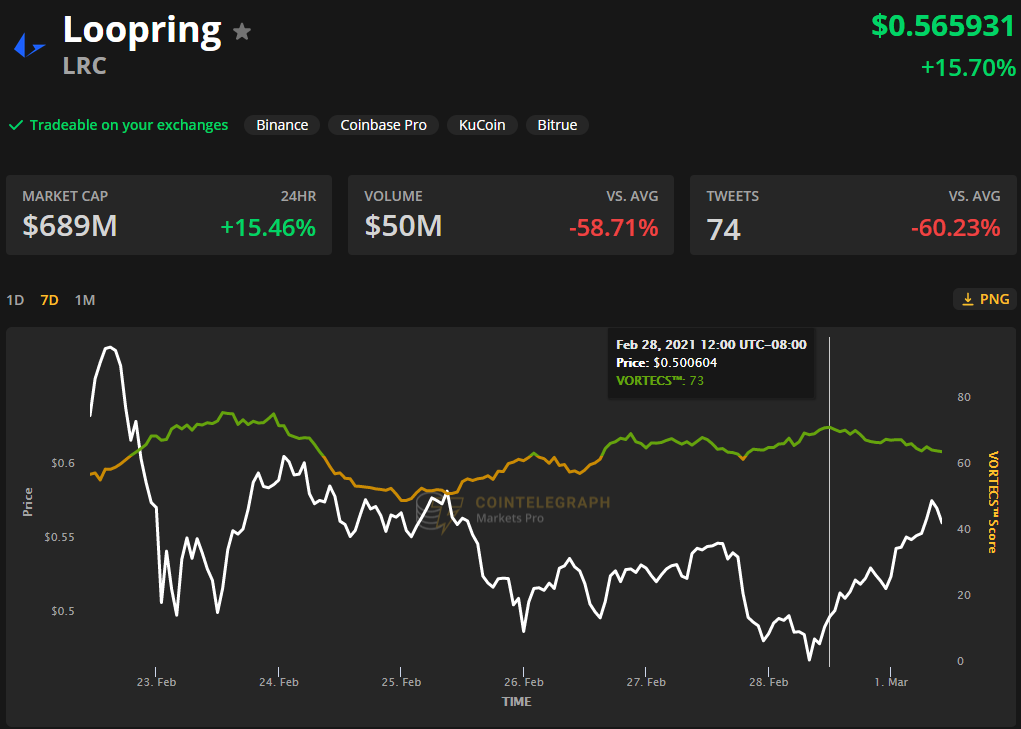Click the Tweets count 74

click(723, 229)
